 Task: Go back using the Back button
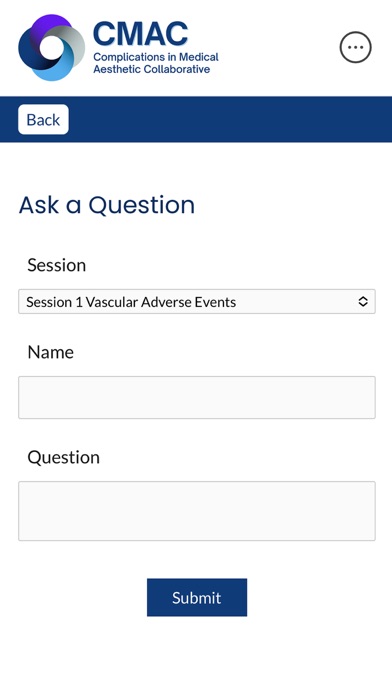pos(43,119)
